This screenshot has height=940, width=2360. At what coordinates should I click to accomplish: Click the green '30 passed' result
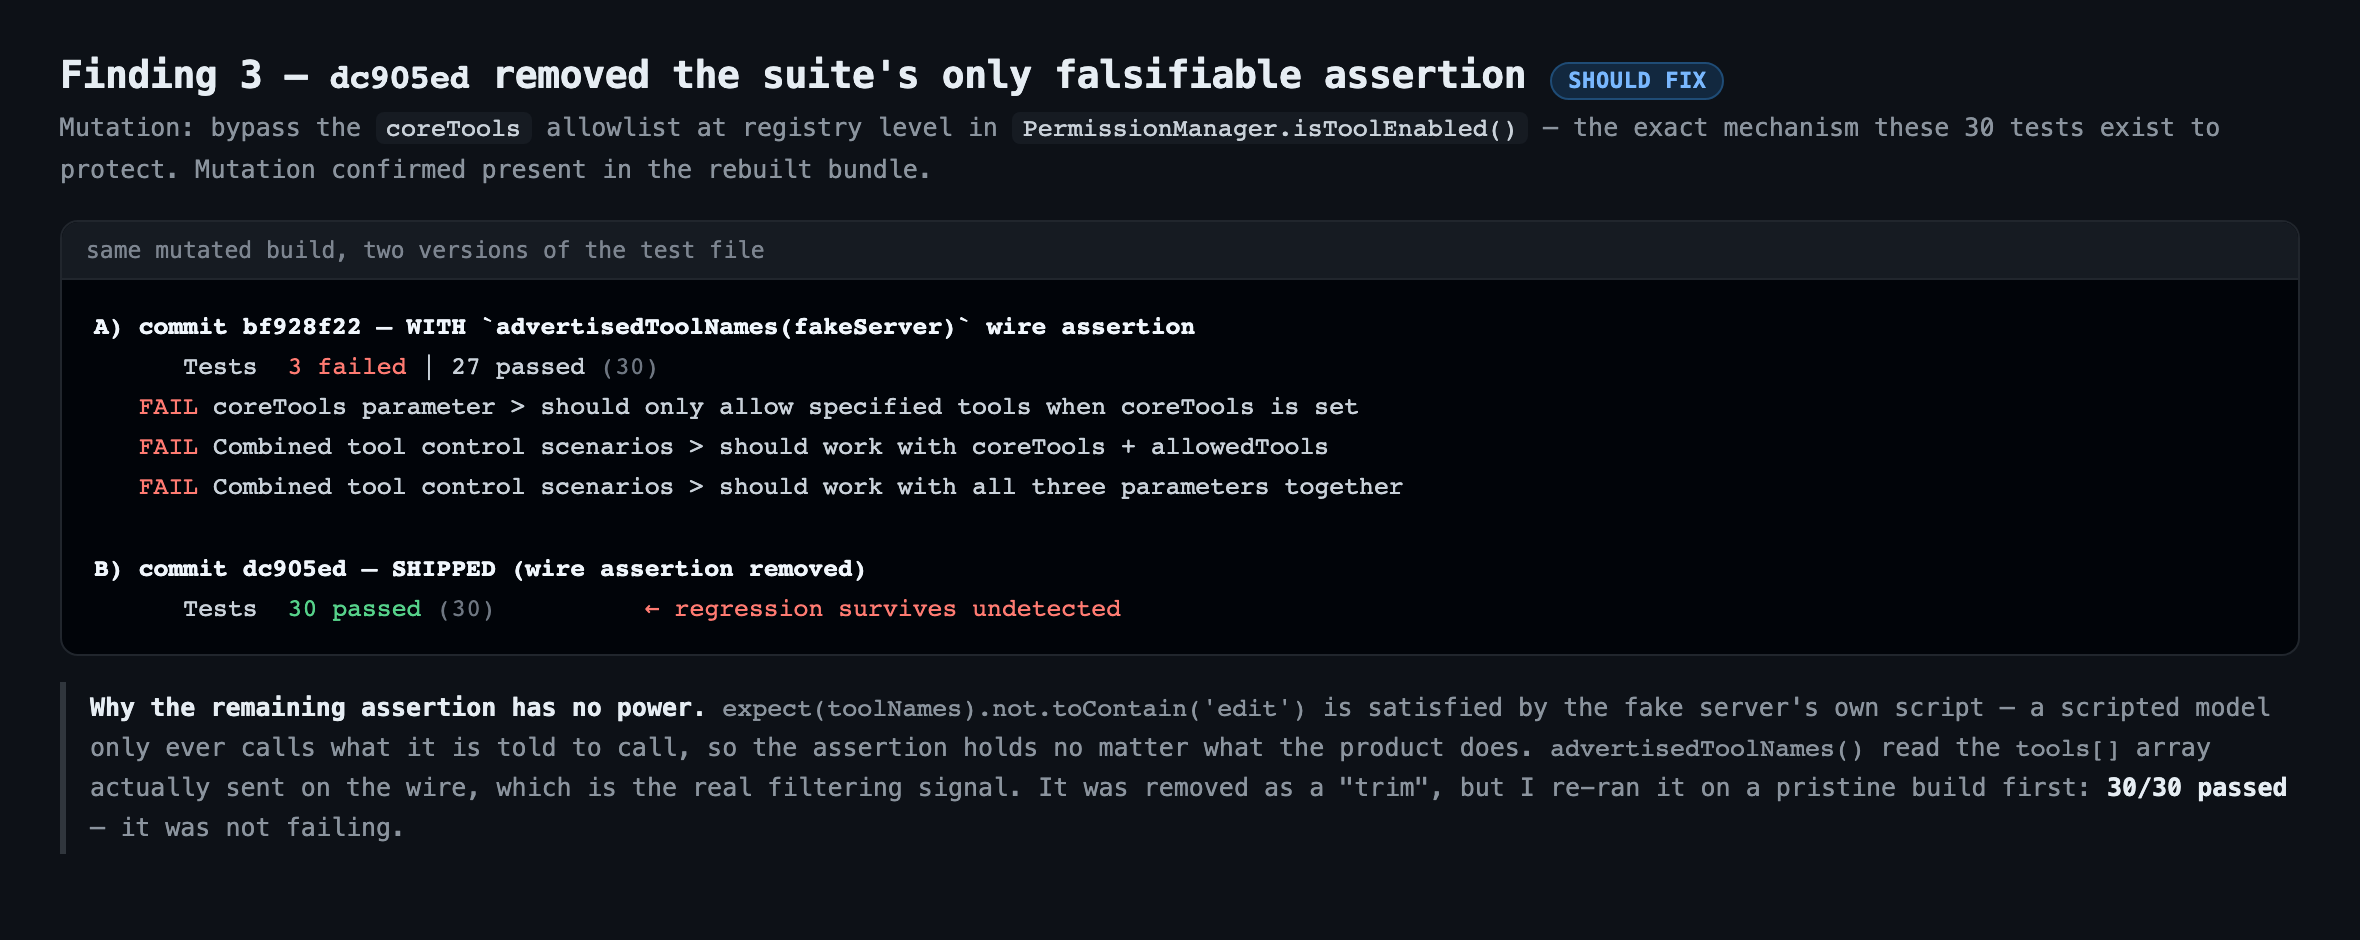(354, 609)
